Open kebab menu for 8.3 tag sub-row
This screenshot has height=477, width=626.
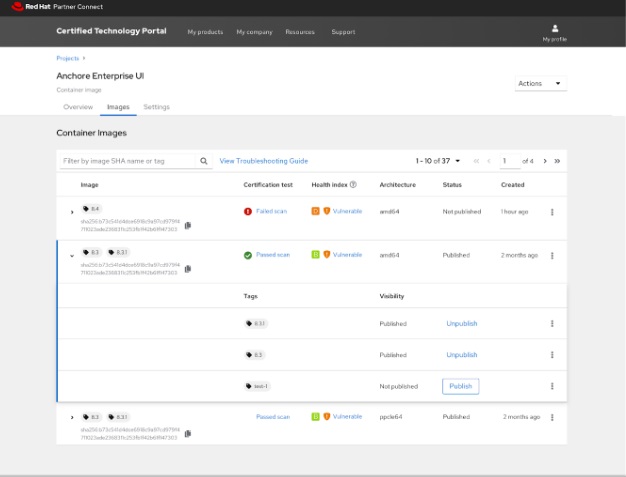click(552, 354)
